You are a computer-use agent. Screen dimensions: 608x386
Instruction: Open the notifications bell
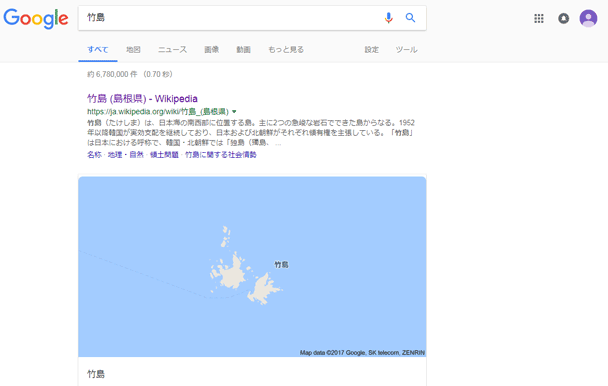(563, 18)
